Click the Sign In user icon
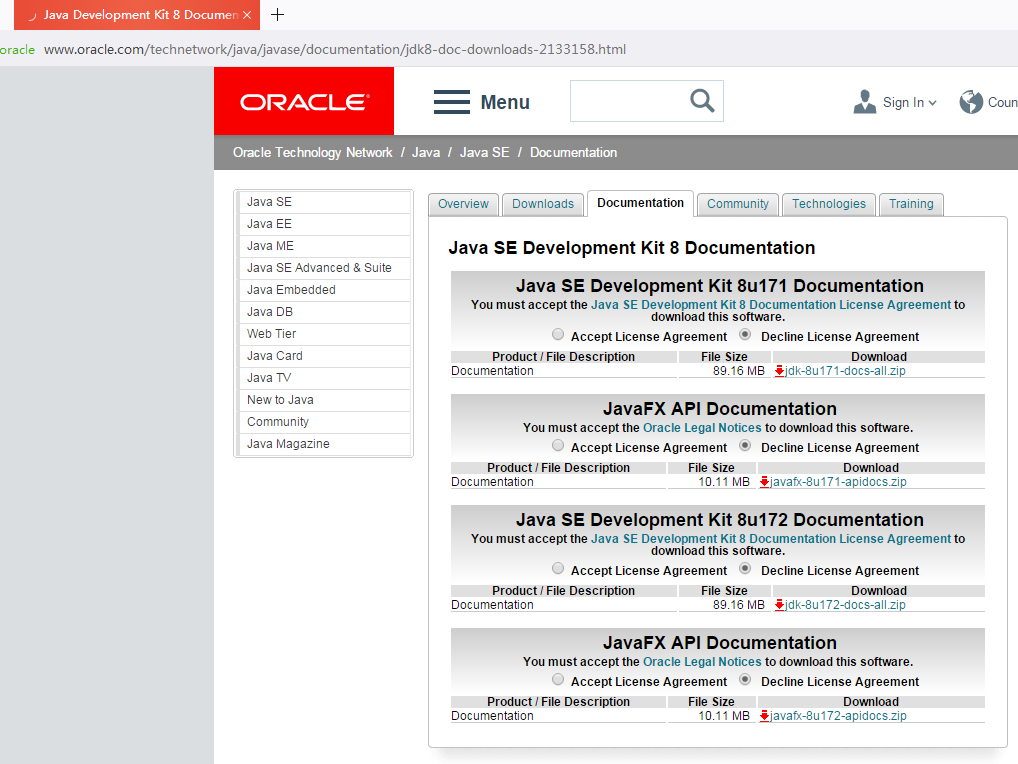The height and width of the screenshot is (764, 1018). [x=864, y=102]
